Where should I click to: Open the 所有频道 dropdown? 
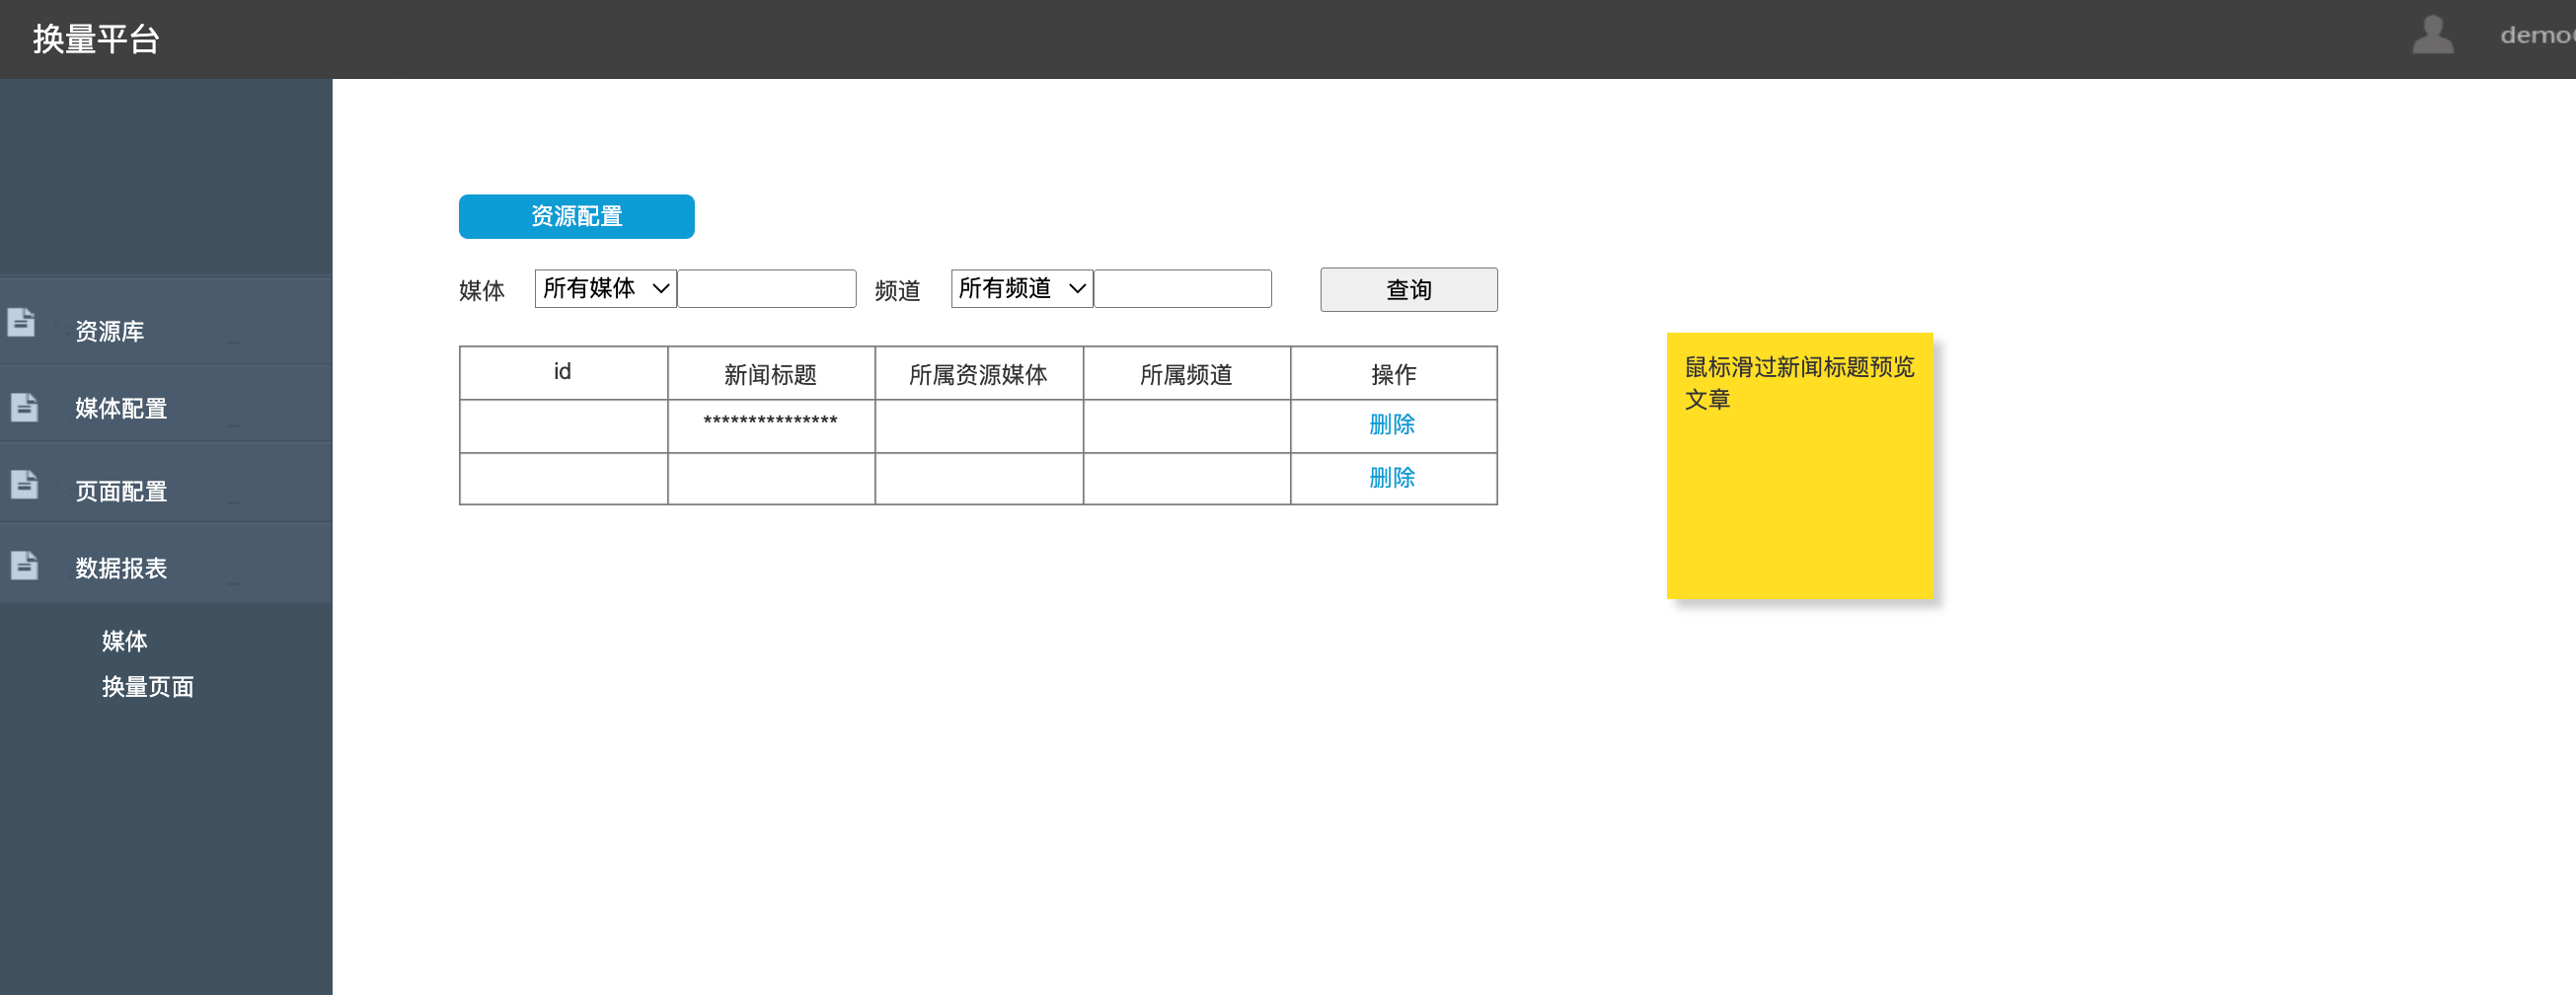click(1021, 289)
